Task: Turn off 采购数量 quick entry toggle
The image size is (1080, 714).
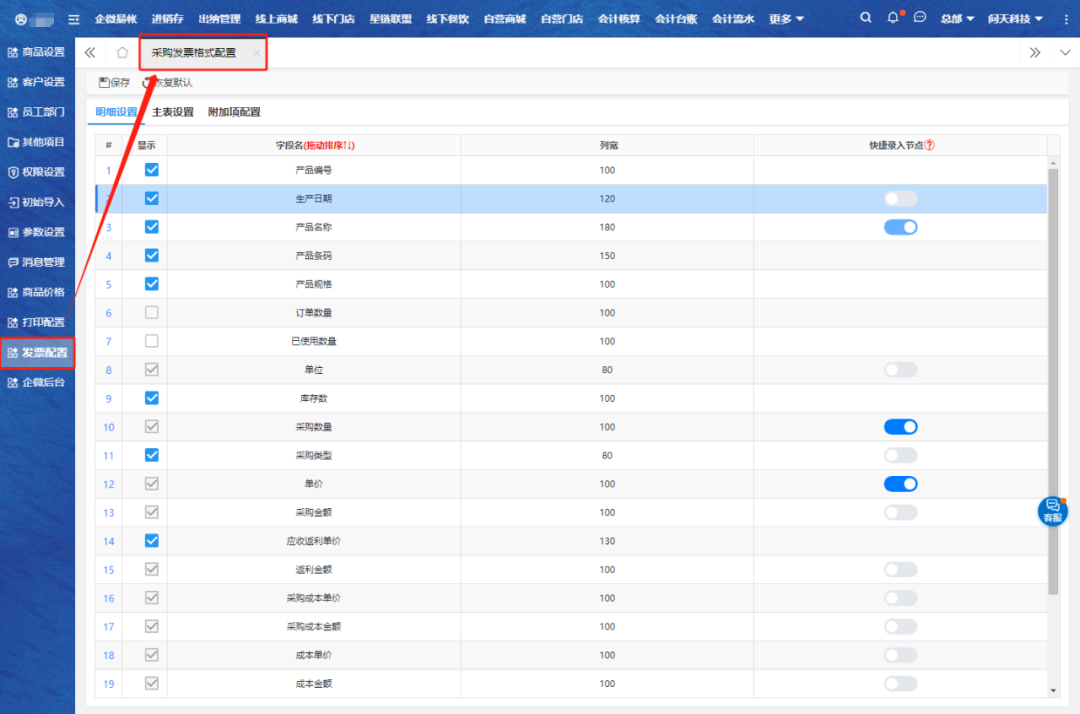Action: pos(900,427)
